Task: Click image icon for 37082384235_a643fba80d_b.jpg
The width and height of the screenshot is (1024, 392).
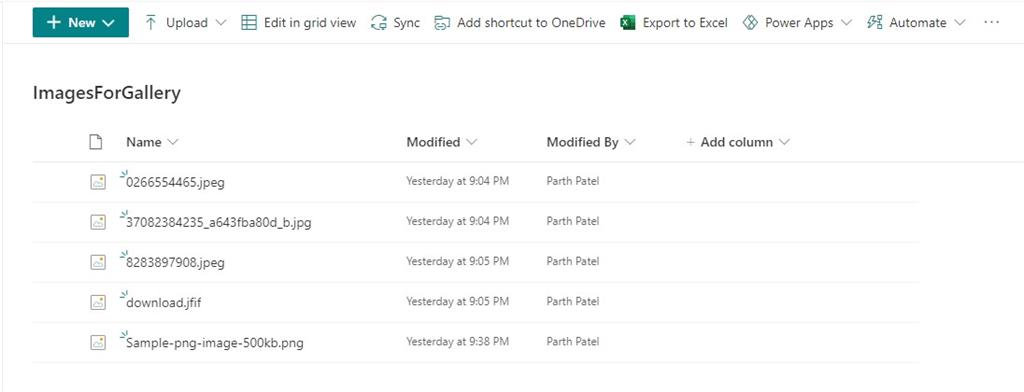Action: coord(98,222)
